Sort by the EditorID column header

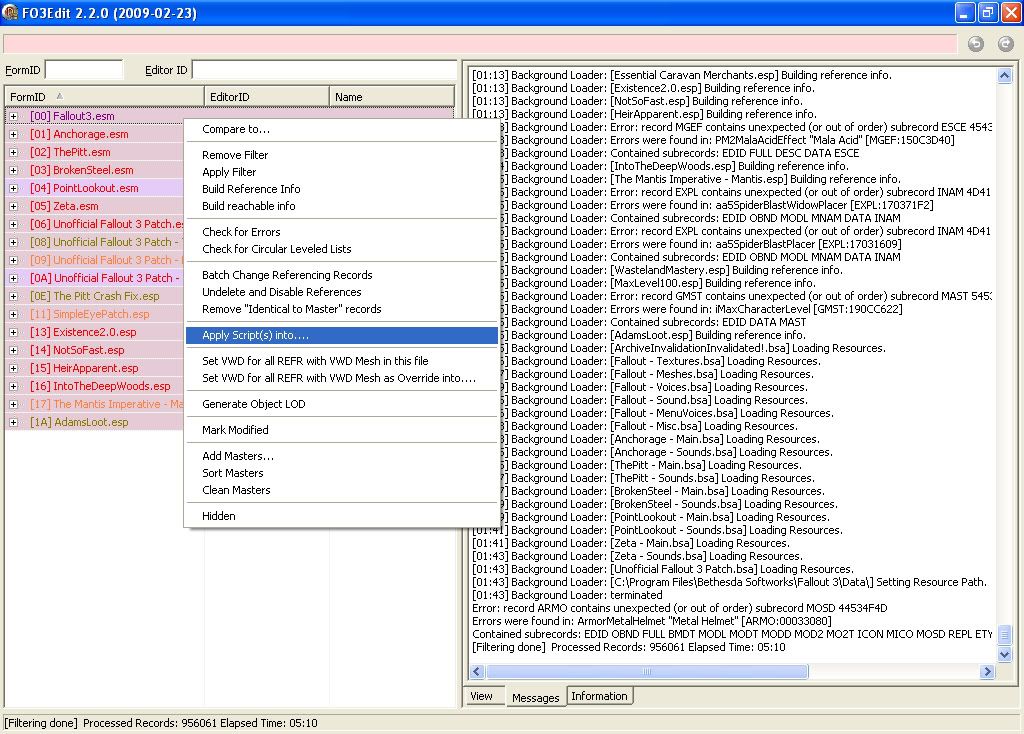click(266, 97)
